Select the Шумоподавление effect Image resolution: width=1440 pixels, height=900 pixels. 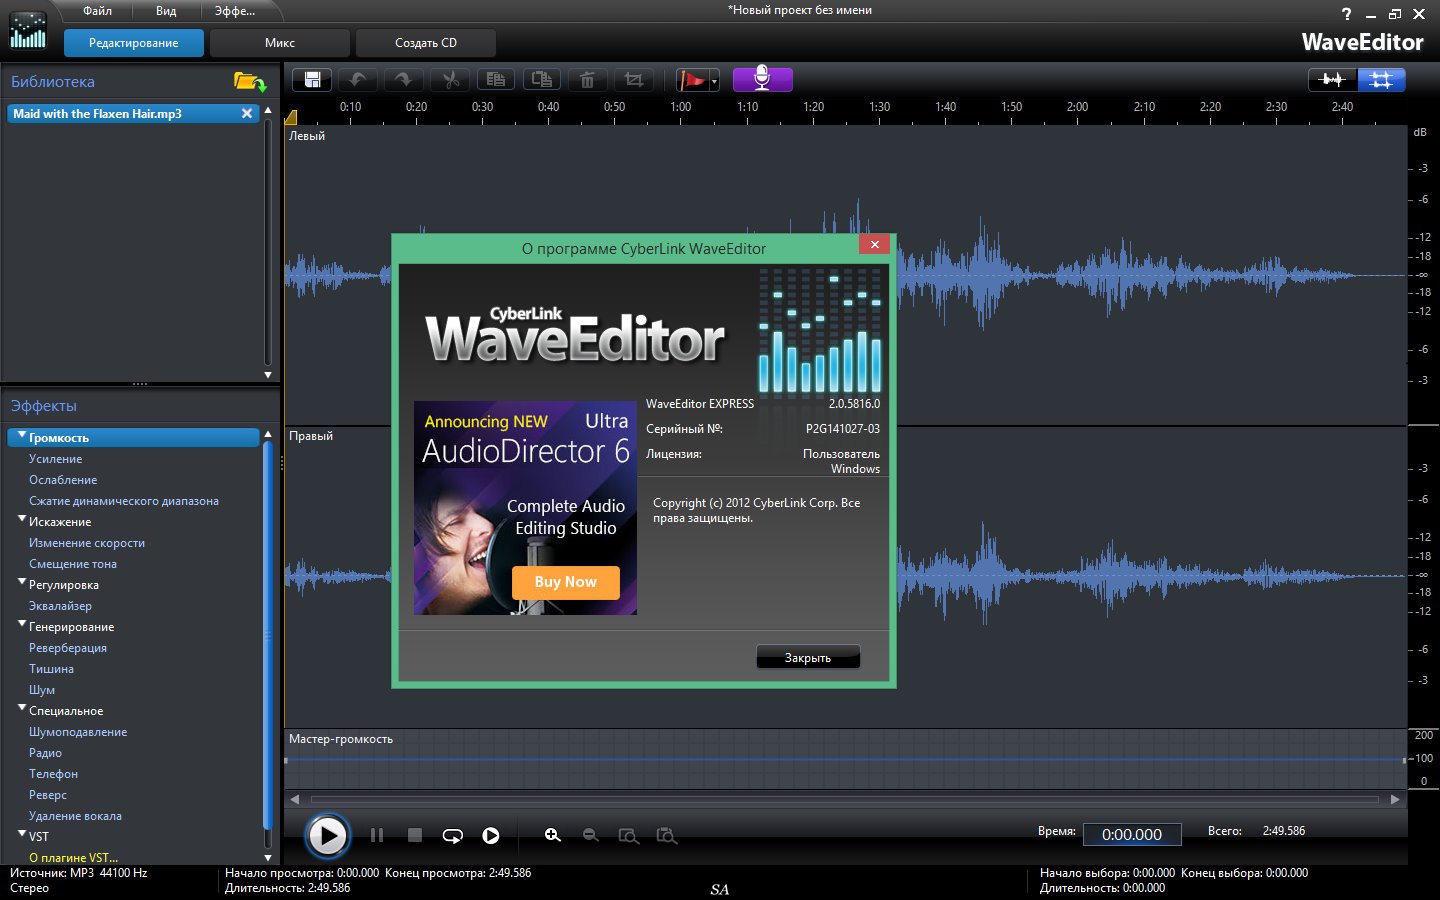(x=78, y=732)
